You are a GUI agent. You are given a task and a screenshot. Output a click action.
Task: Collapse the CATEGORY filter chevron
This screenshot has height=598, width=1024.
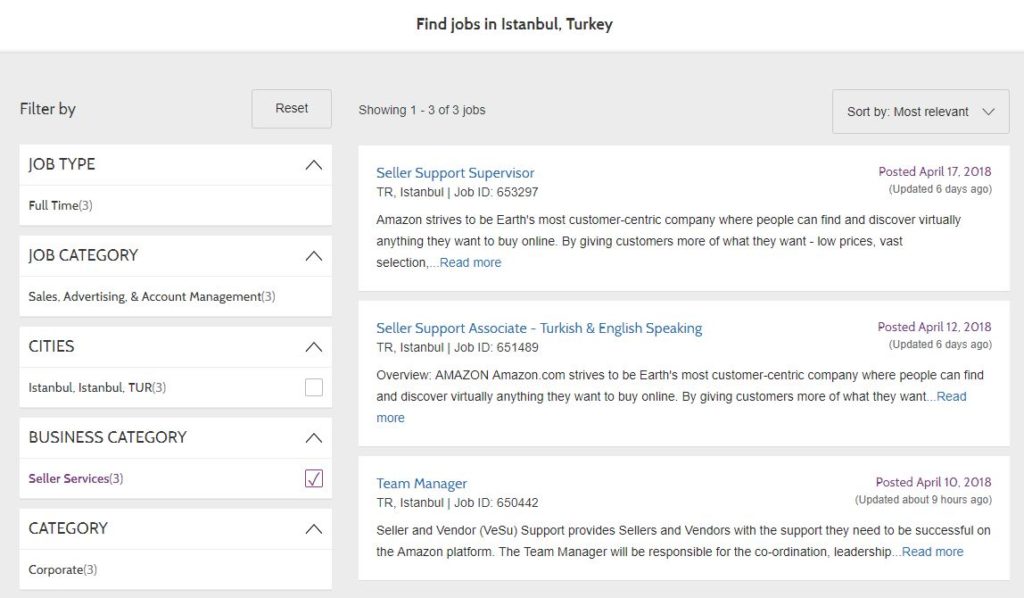coord(313,529)
